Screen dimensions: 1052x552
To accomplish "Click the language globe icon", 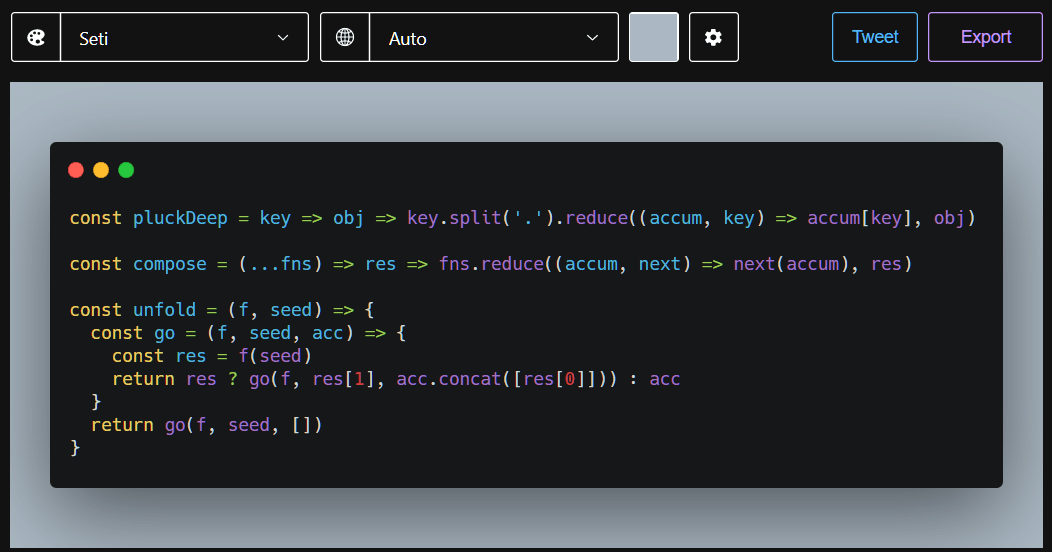I will 345,38.
